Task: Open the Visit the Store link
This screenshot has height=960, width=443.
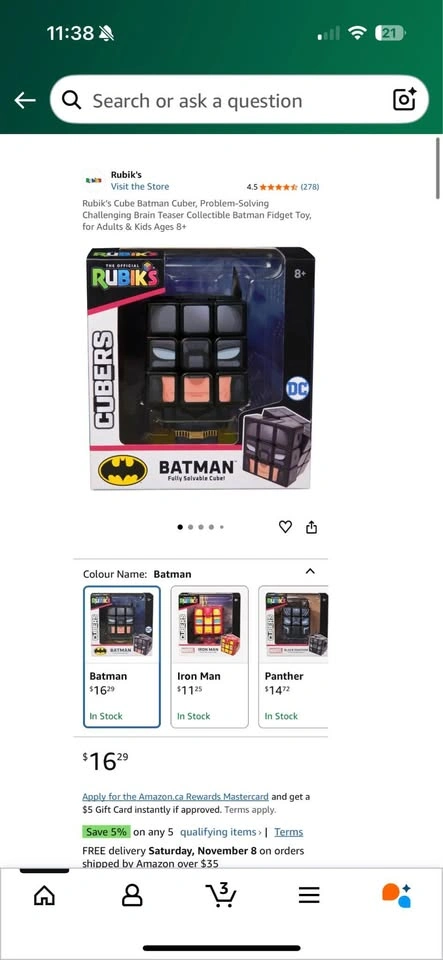Action: [140, 186]
